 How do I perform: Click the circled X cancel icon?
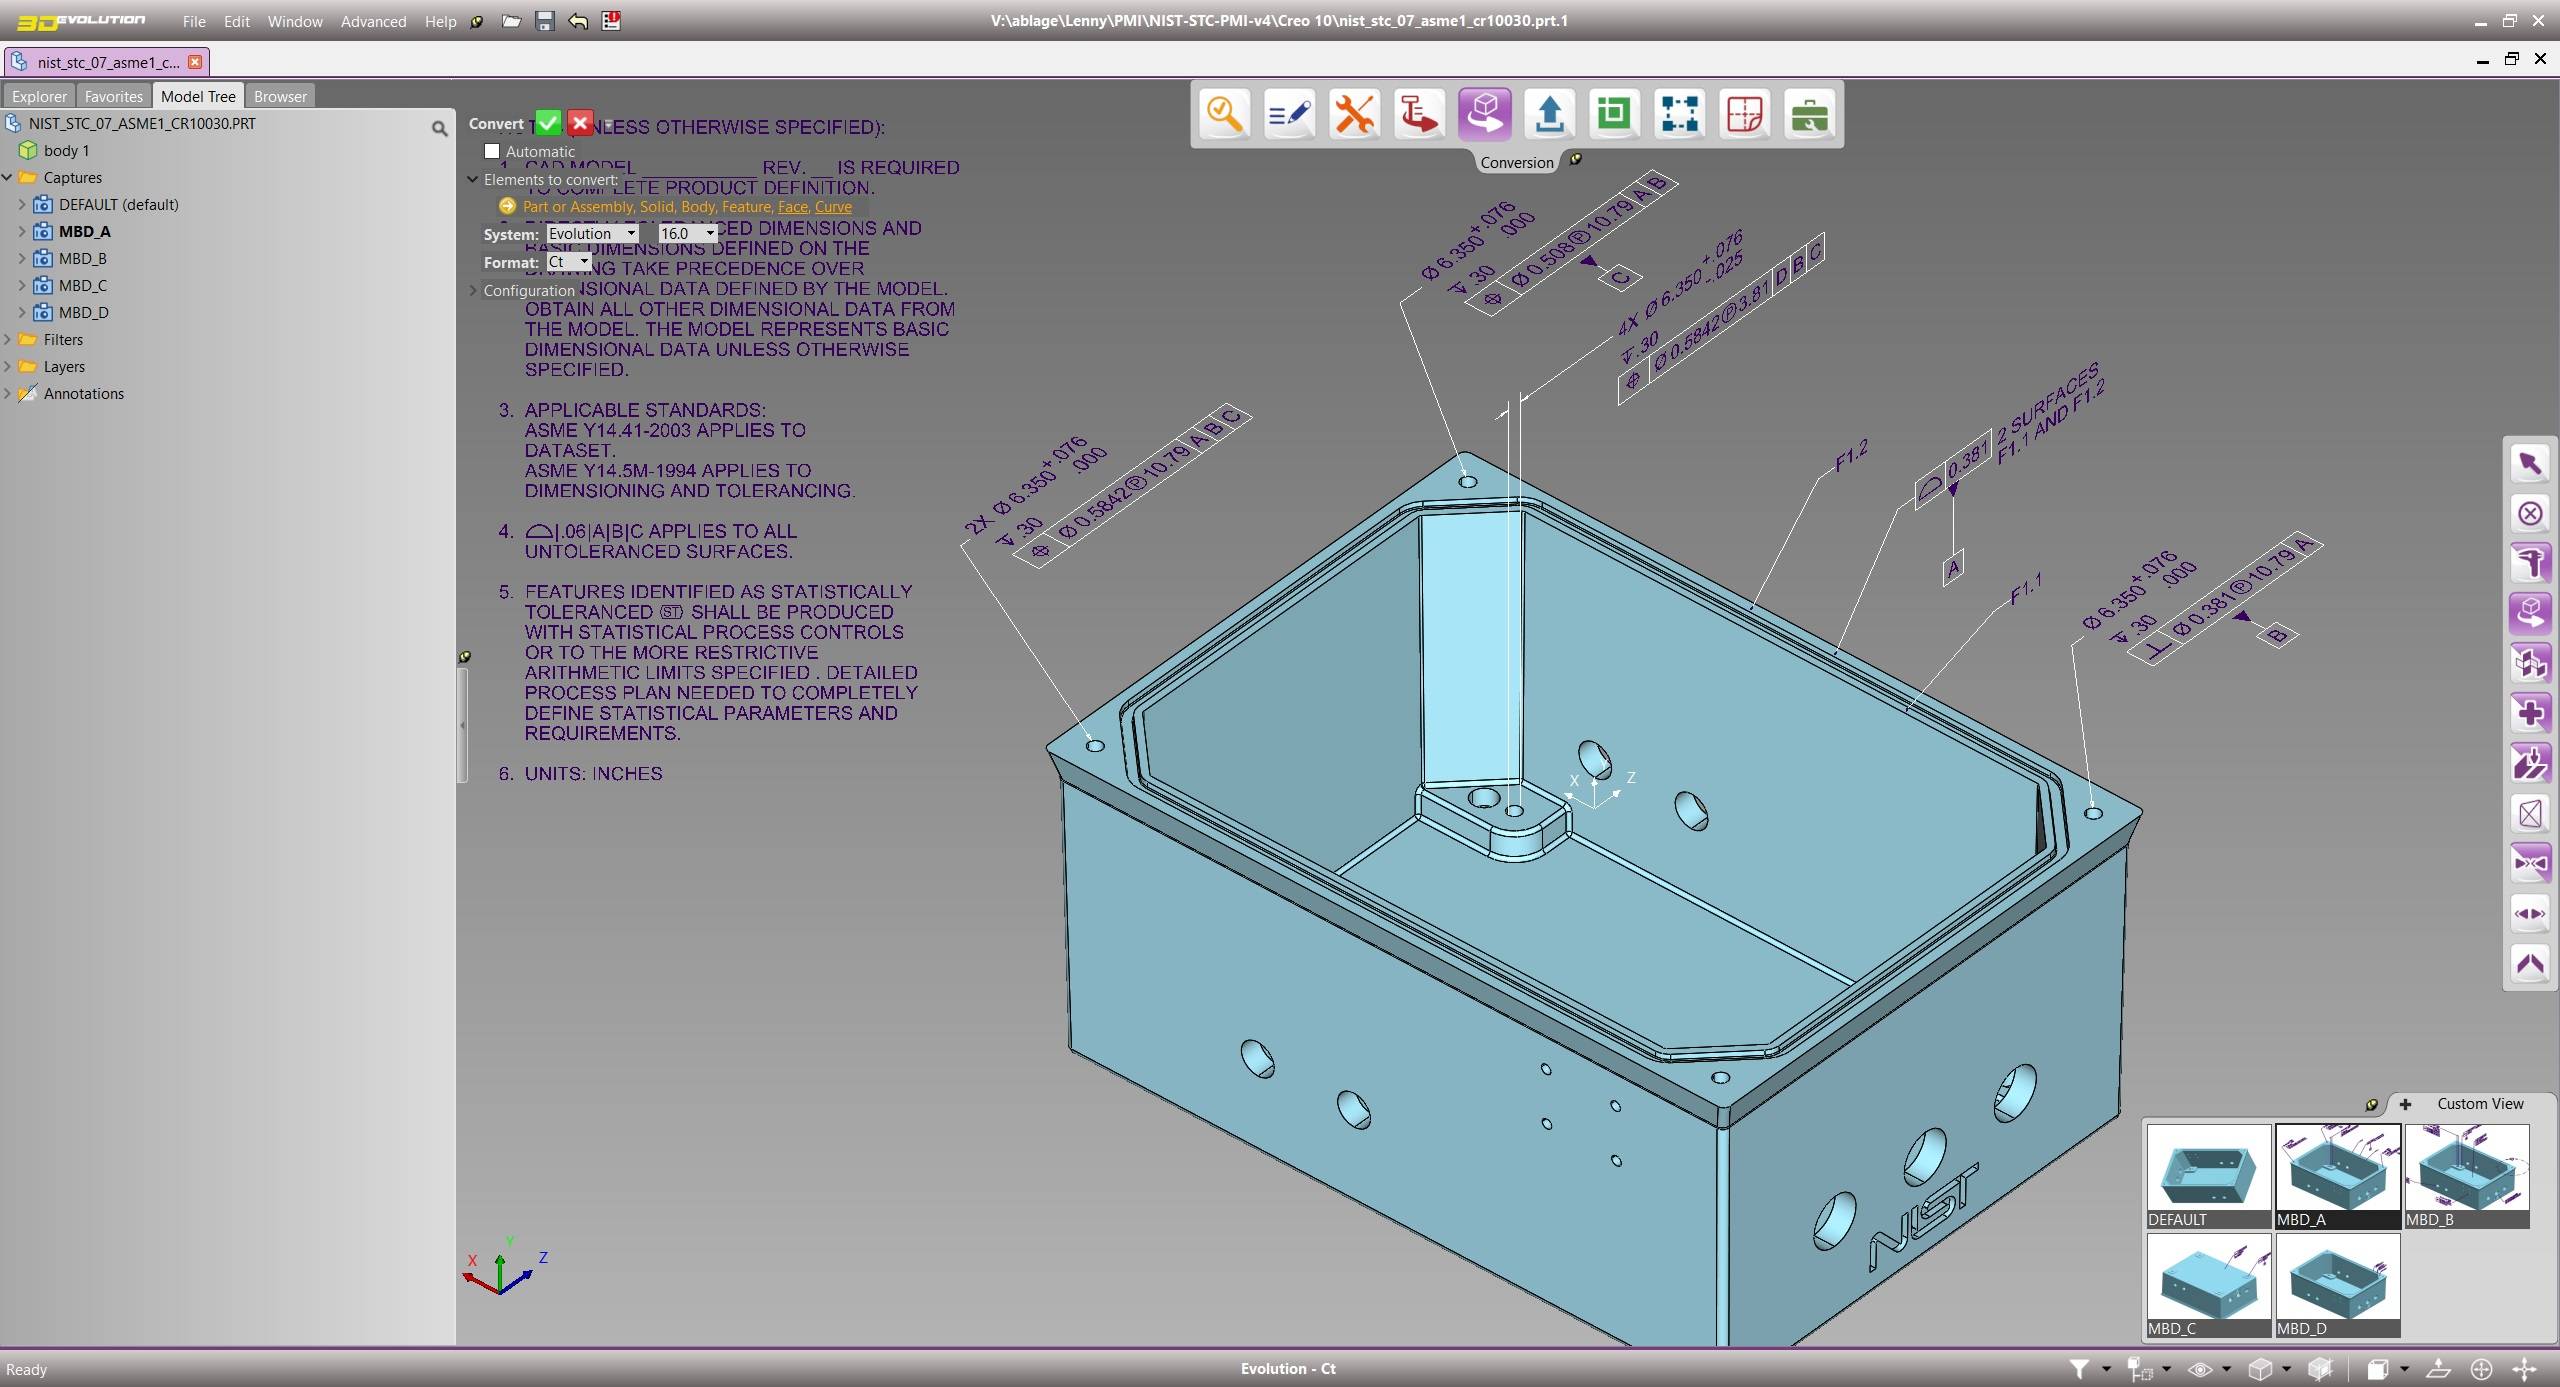2530,514
